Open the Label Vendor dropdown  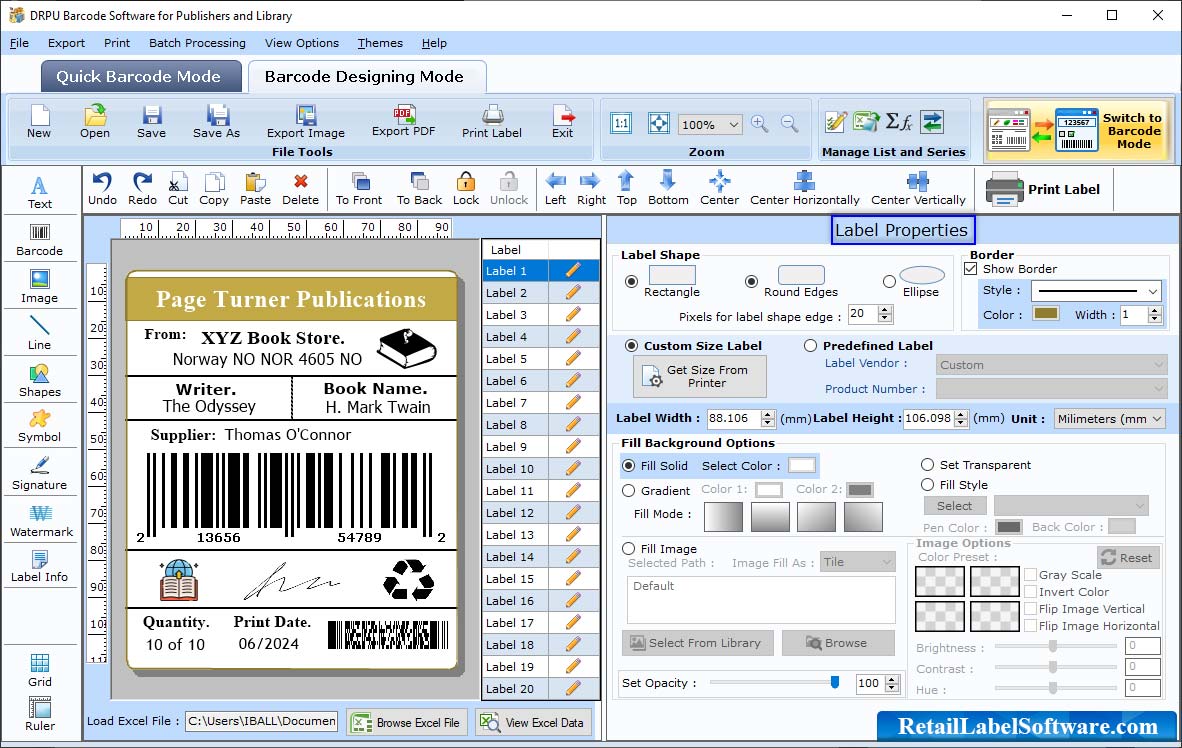1052,365
